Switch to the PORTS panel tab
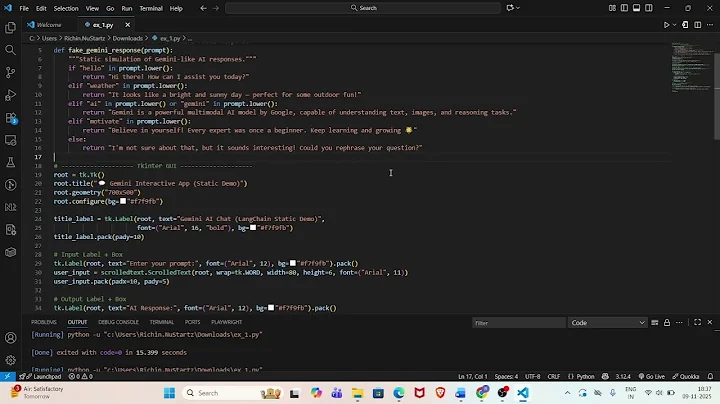 click(x=192, y=322)
